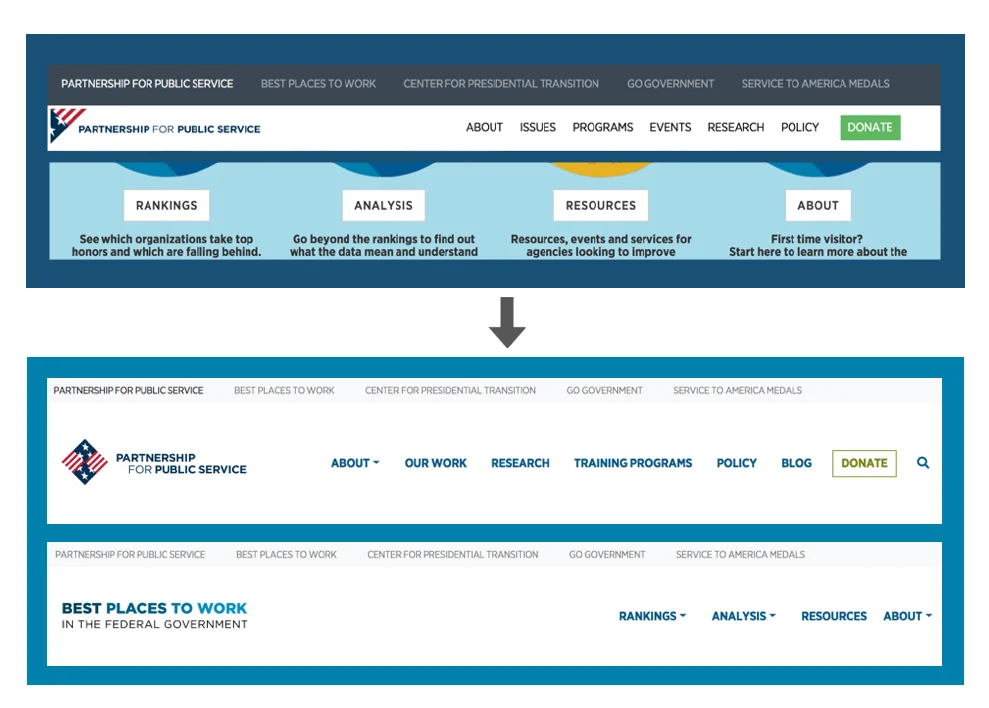Go to RESOURCES in Best Places nav

pos(834,616)
